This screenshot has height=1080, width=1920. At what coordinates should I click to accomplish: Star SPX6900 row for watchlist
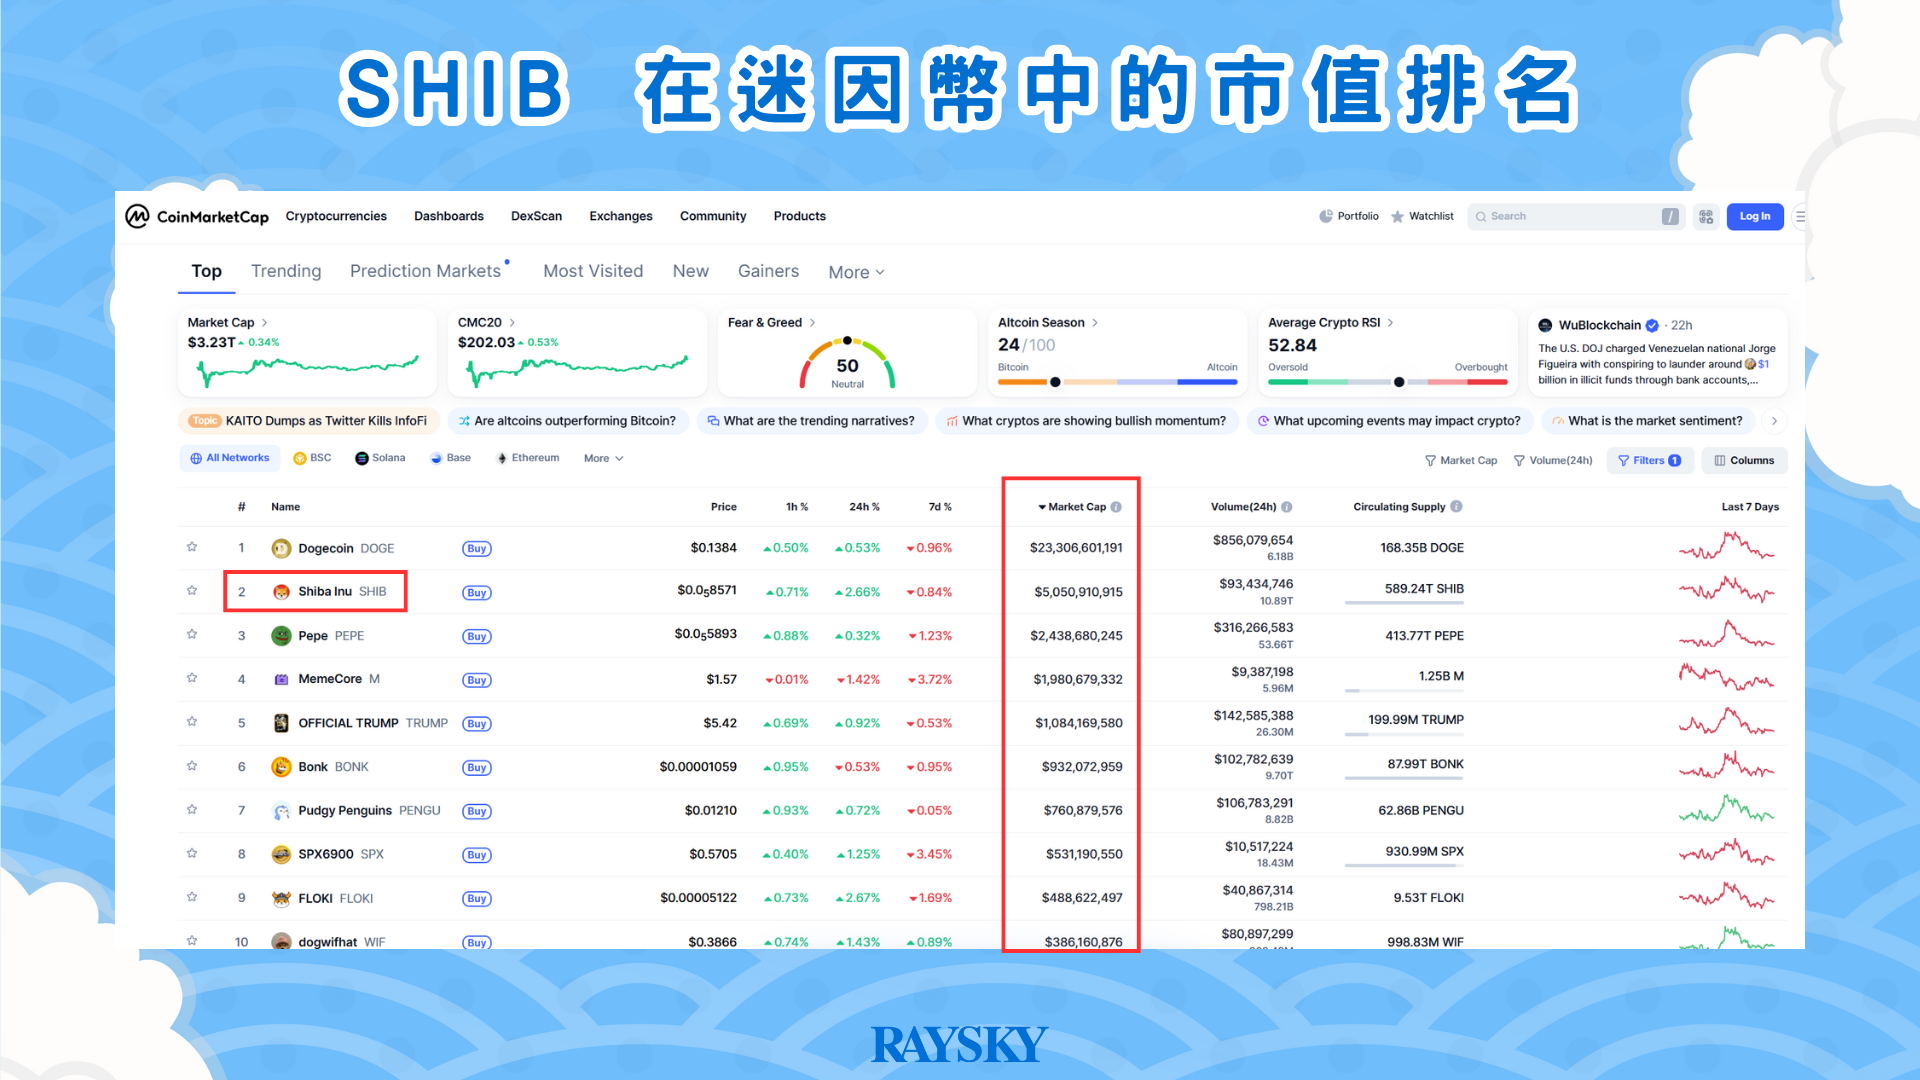coord(192,853)
